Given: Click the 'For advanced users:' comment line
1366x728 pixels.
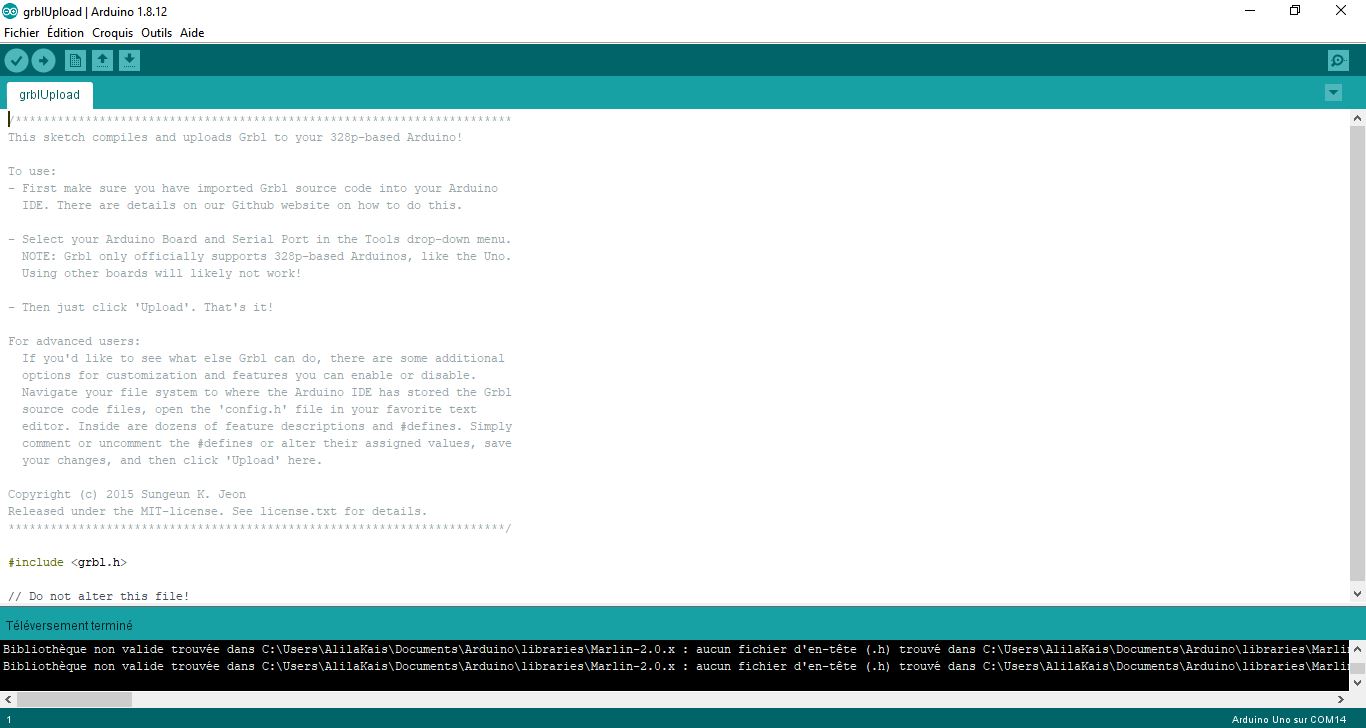Looking at the screenshot, I should coord(74,341).
